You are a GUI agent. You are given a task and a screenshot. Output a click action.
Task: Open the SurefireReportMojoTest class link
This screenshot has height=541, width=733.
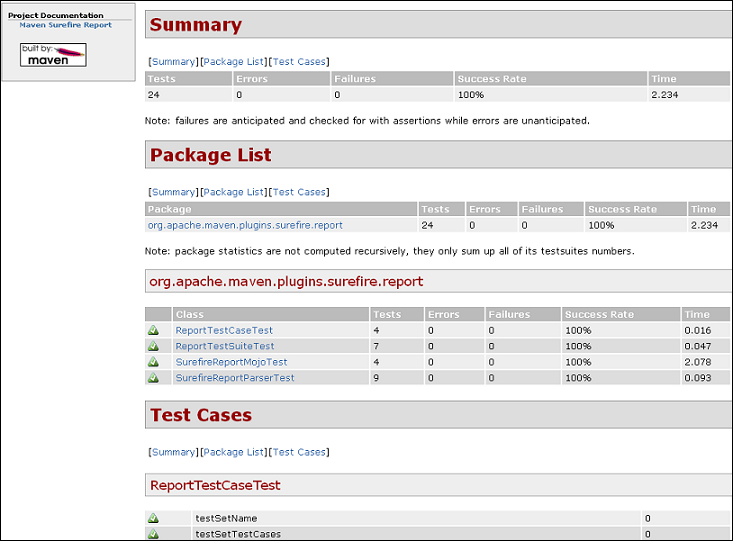(x=231, y=362)
